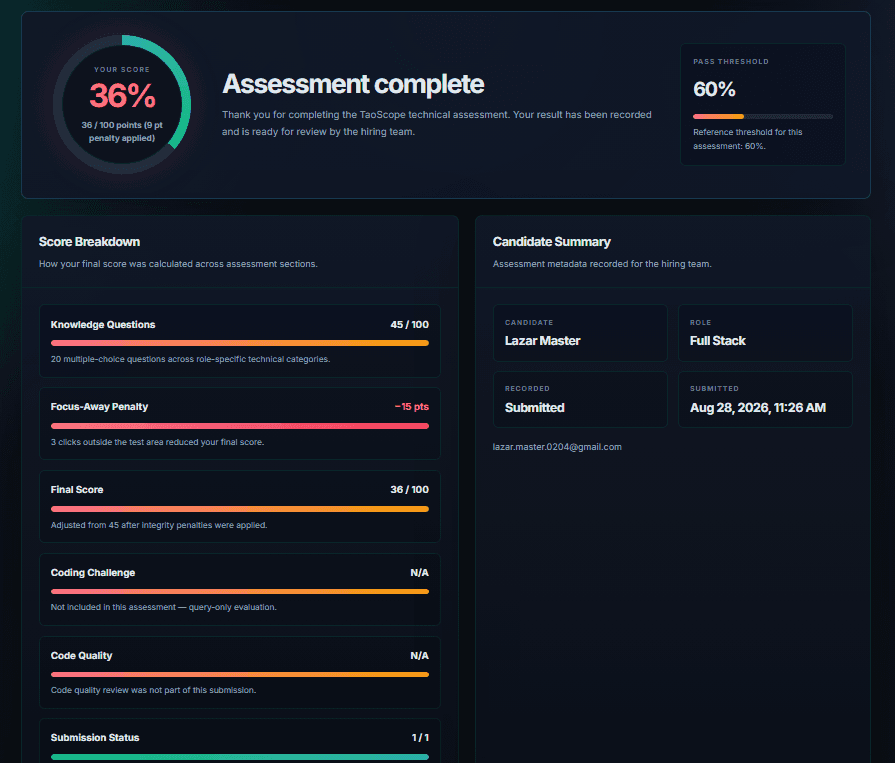Click the 'Submission Status' label
Viewport: 895px width, 763px height.
(x=95, y=738)
